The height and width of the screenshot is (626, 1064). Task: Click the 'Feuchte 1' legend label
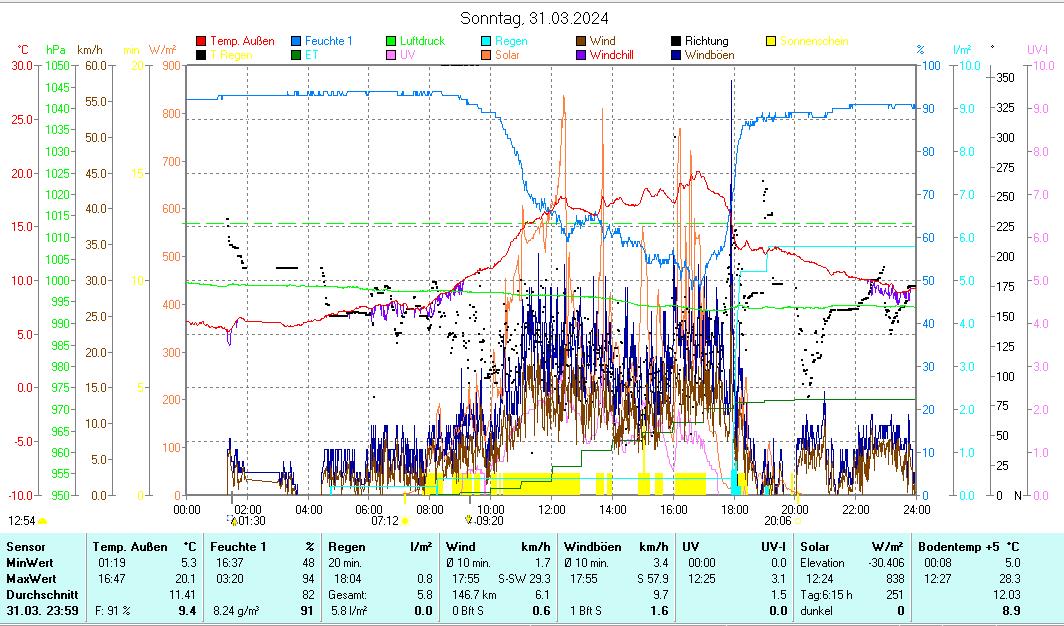click(328, 41)
